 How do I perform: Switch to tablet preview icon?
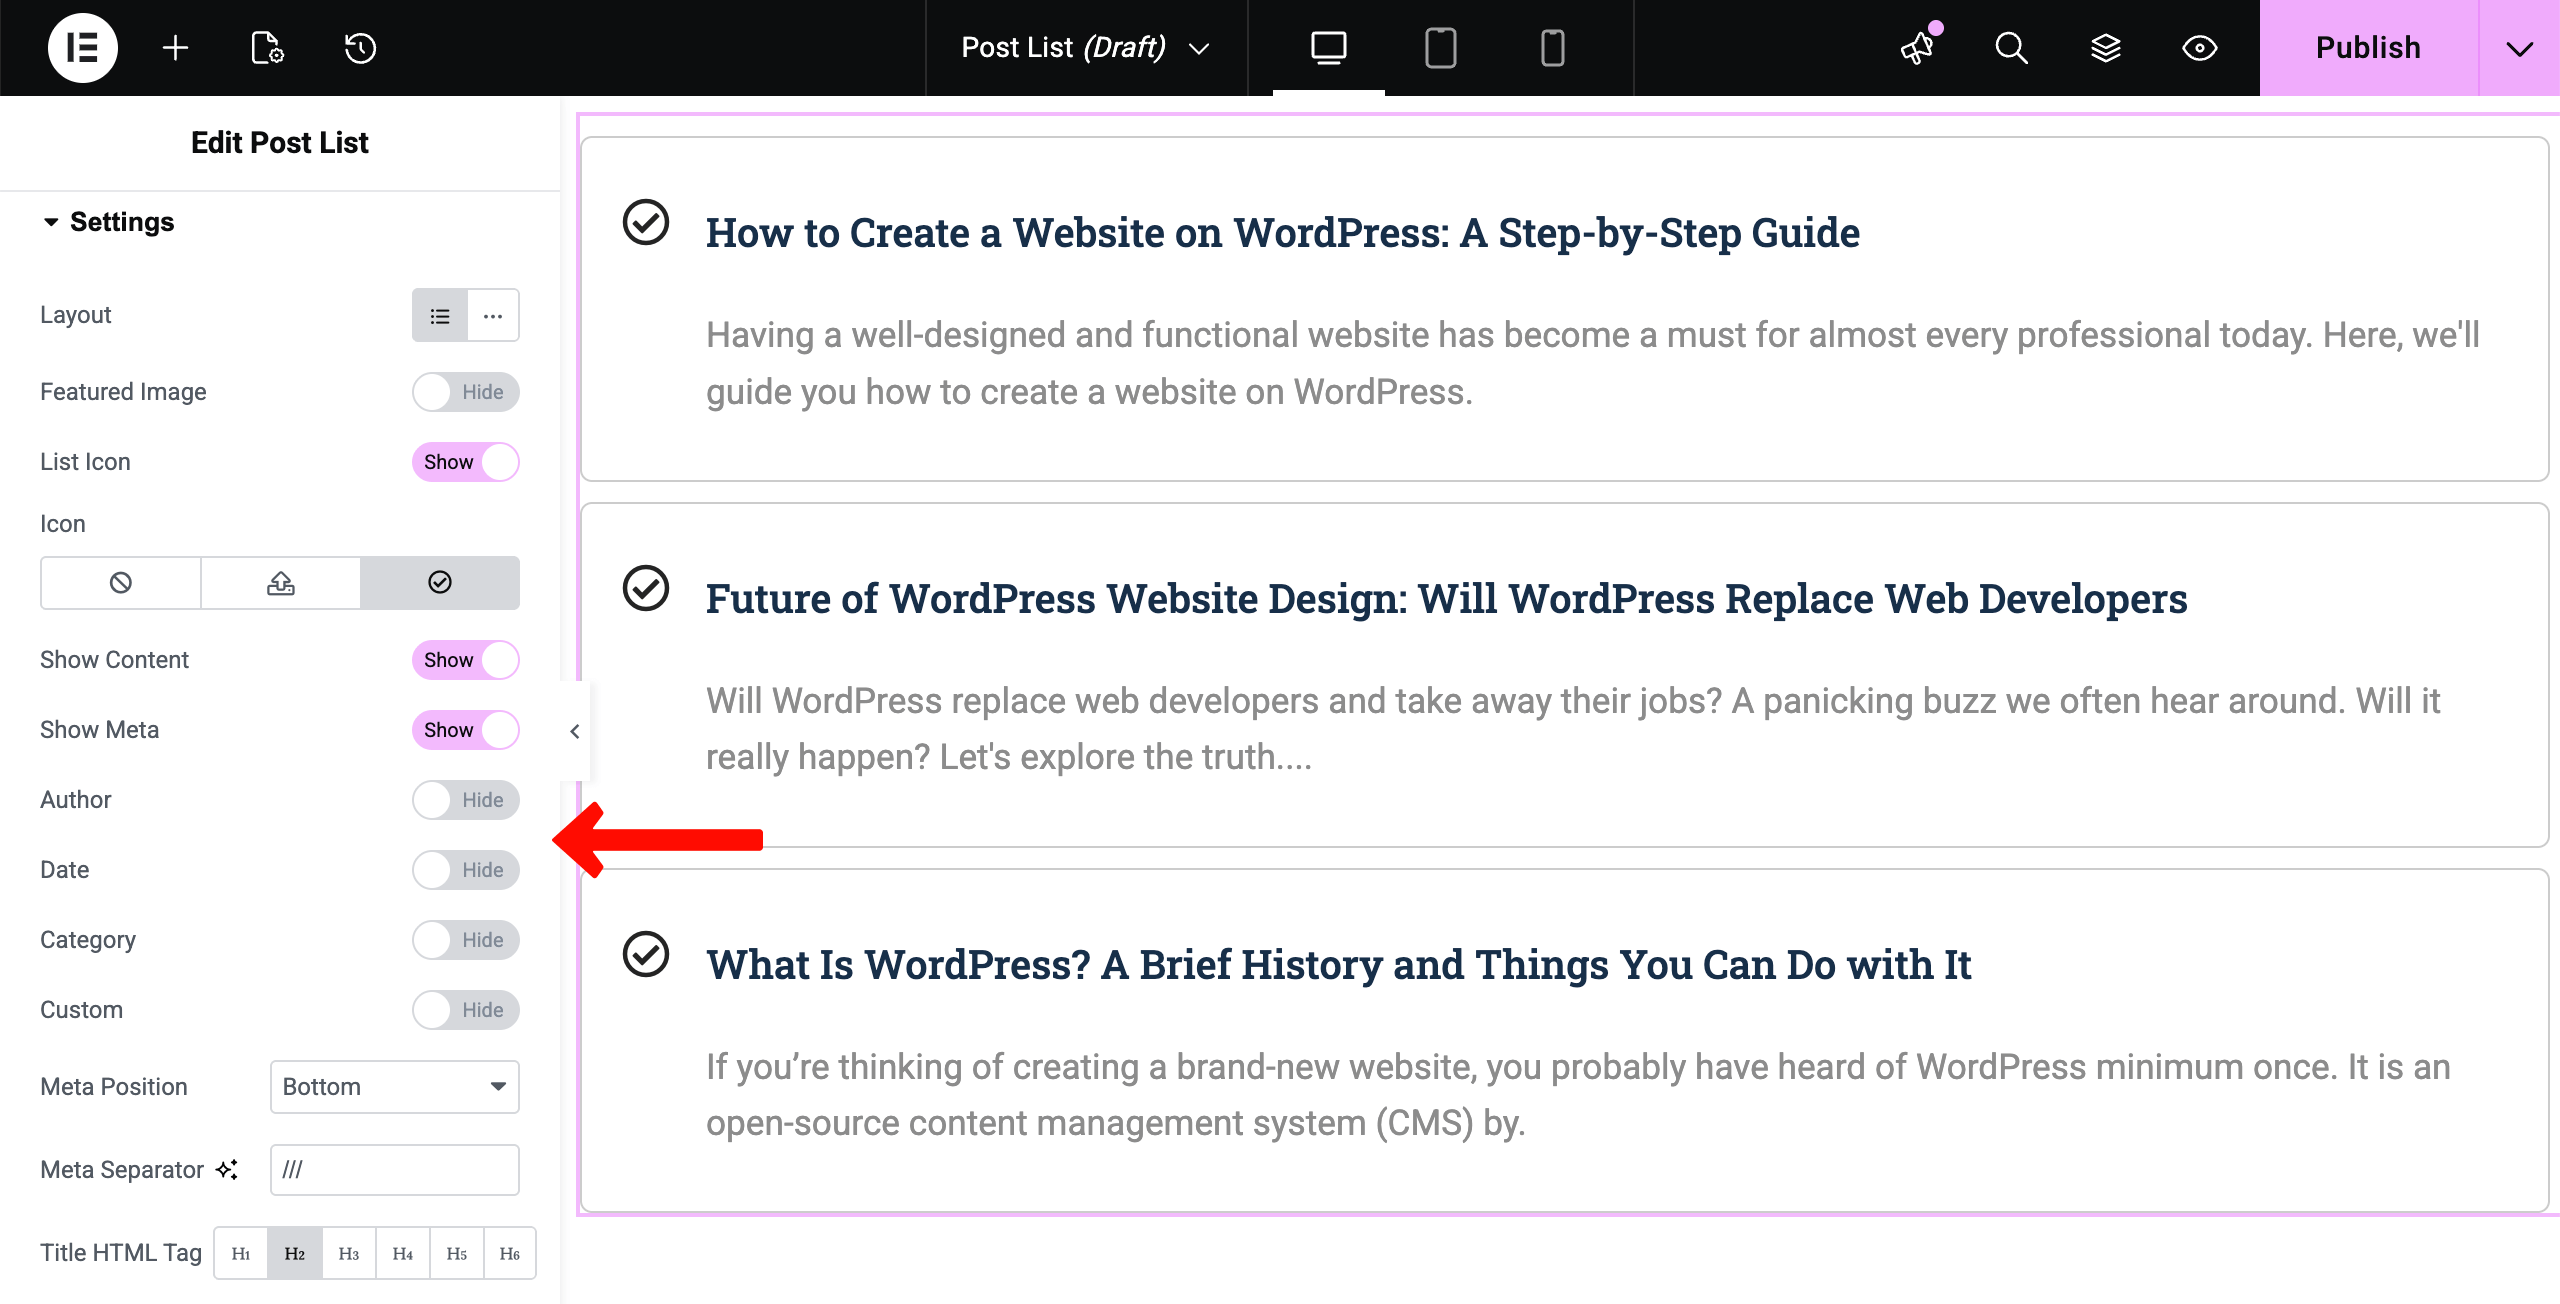1440,47
